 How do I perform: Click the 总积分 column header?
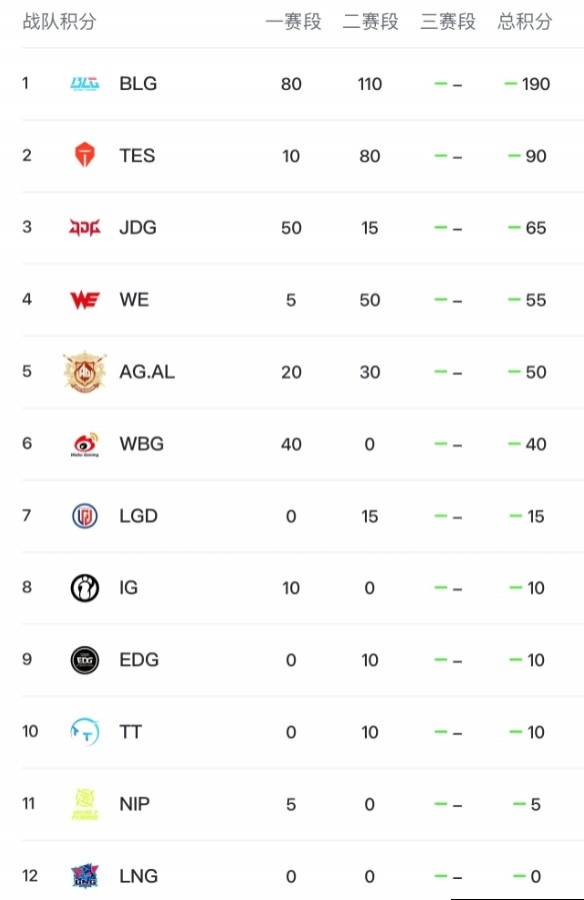[x=525, y=22]
